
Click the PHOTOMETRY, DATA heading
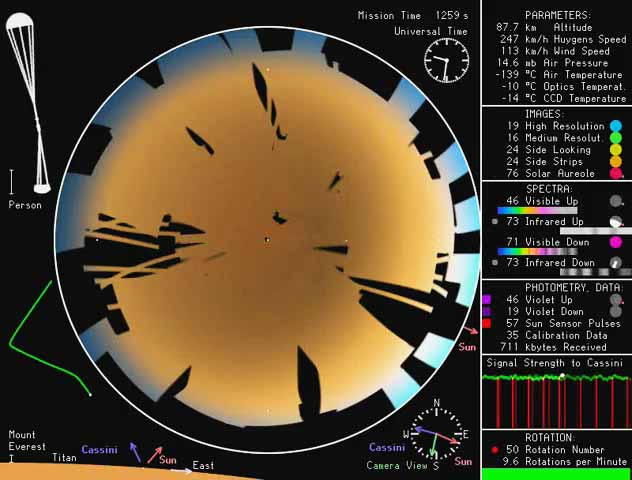574,288
